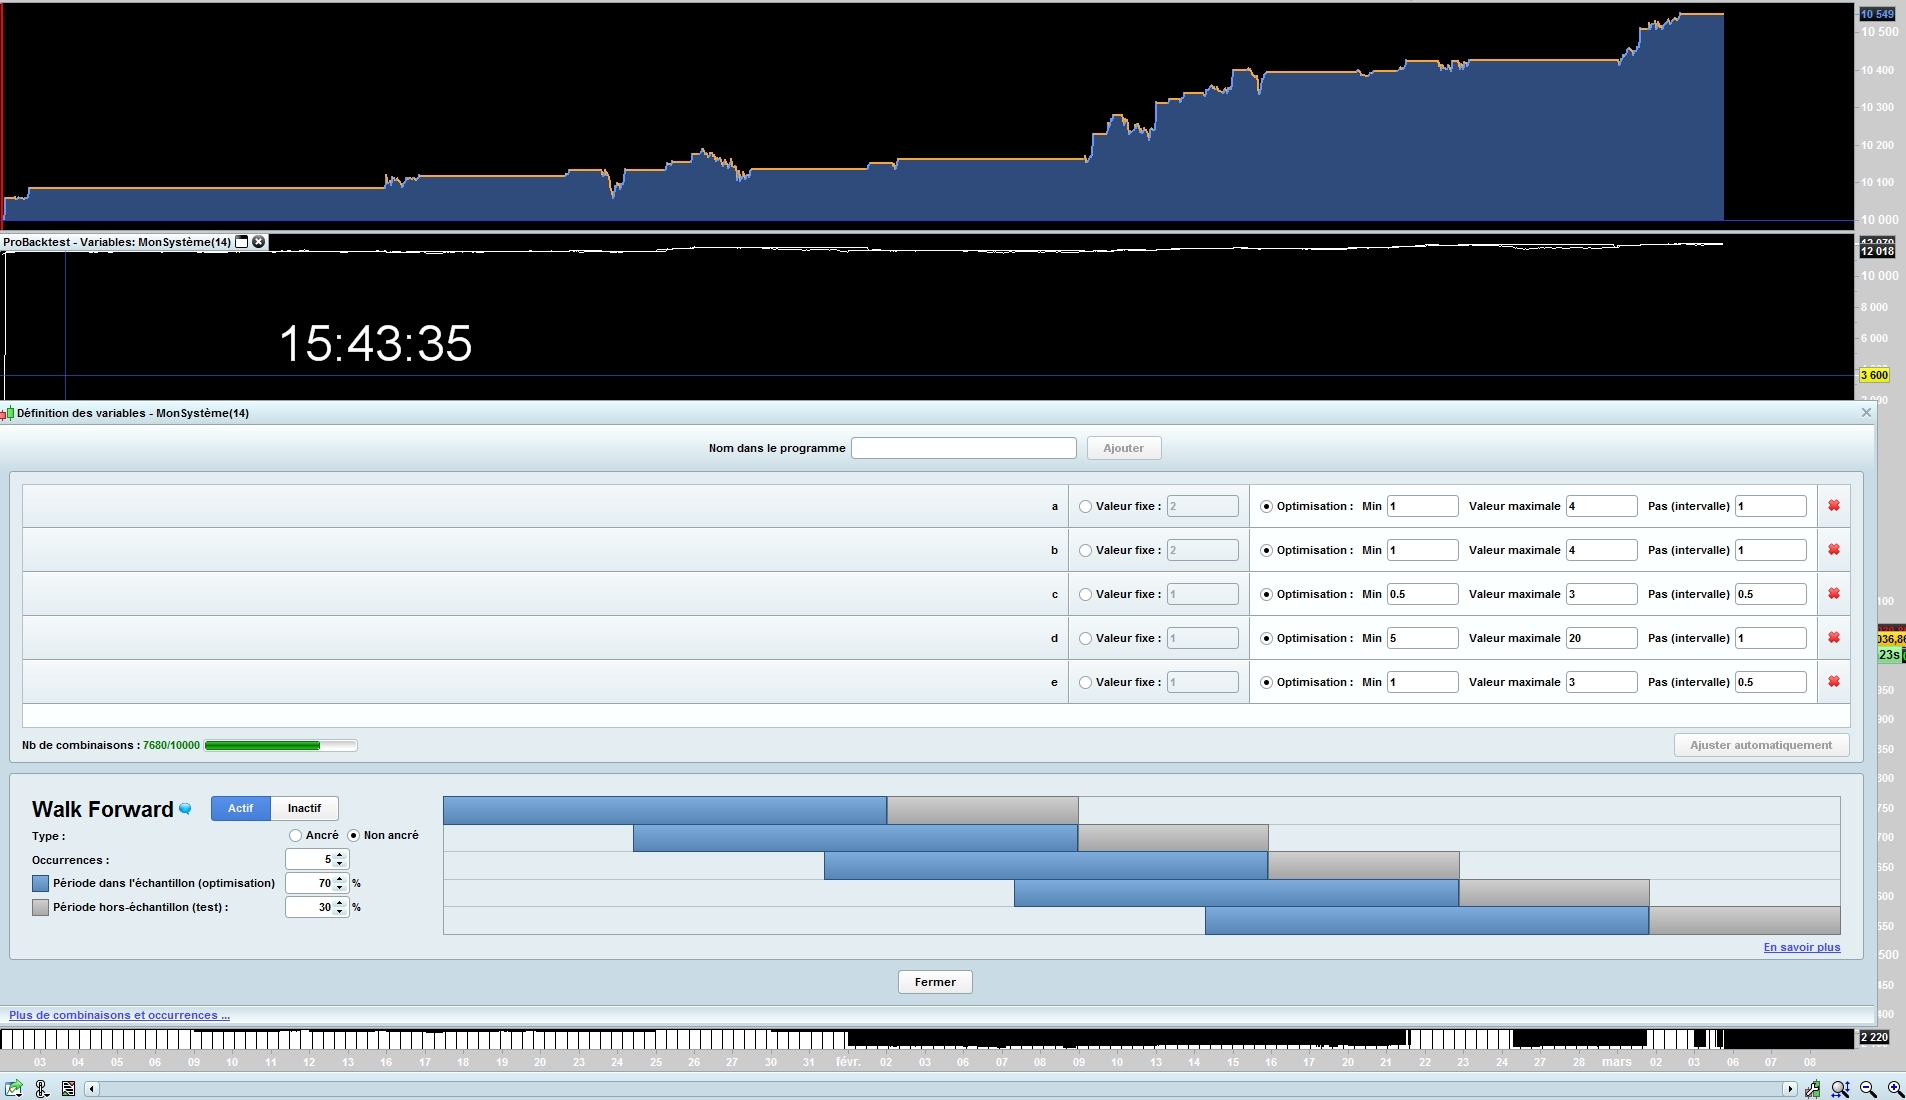Click the 7680/10000 combinations count
The height and width of the screenshot is (1100, 1906).
(x=171, y=745)
